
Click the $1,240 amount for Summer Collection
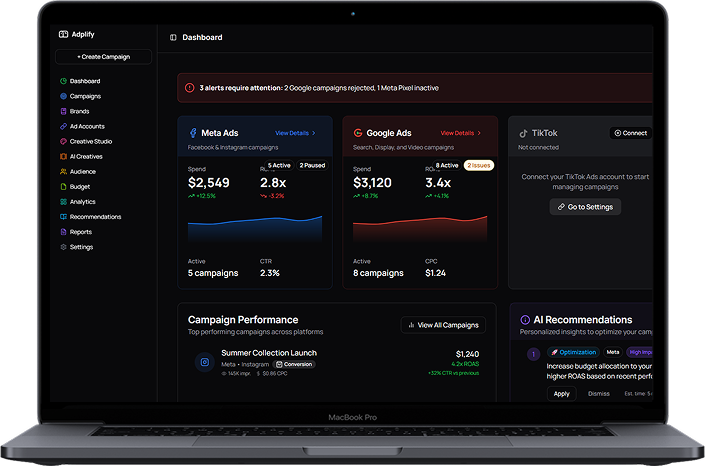point(467,354)
